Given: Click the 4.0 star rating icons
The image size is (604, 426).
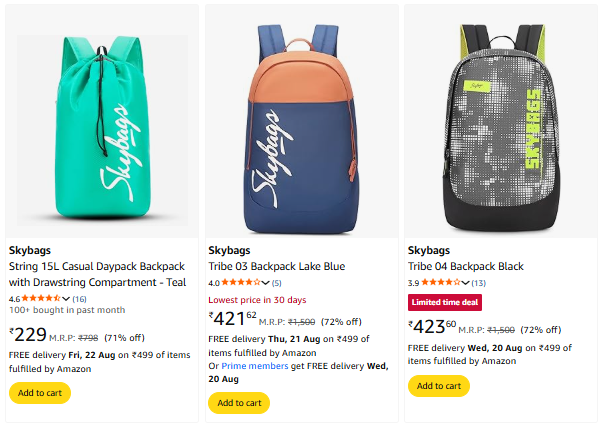Looking at the screenshot, I should [241, 282].
